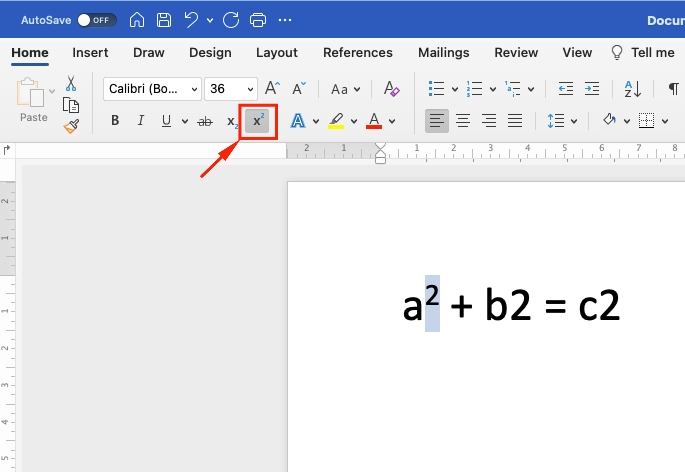Click the Tell me search box
This screenshot has height=472, width=685.
coord(642,52)
